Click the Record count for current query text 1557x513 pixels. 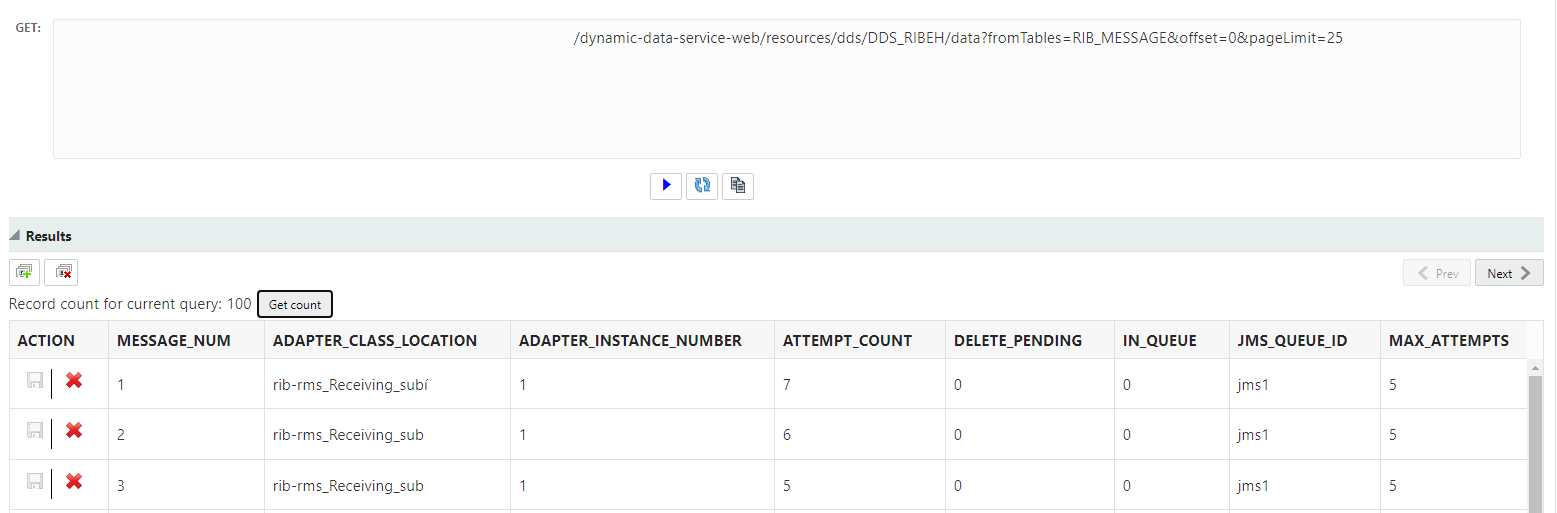tap(130, 303)
